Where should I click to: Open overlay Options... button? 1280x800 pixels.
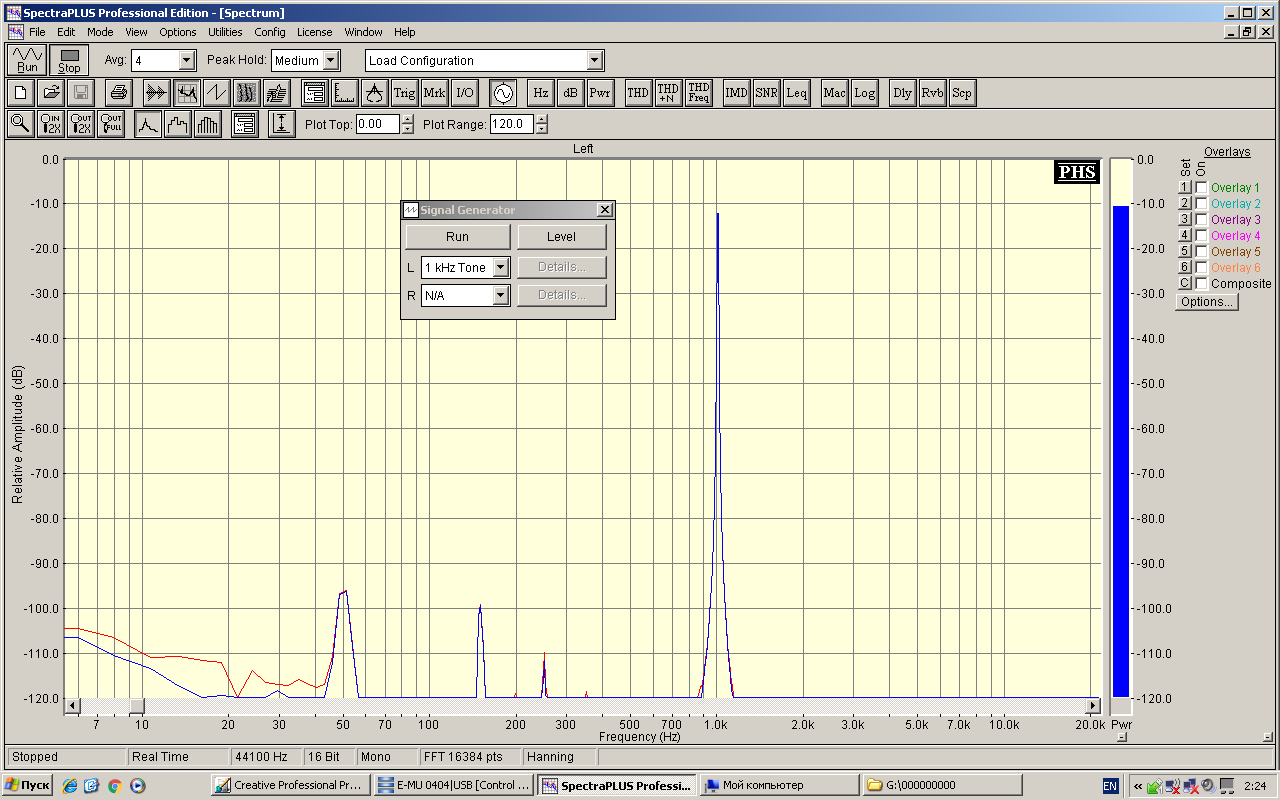1207,302
